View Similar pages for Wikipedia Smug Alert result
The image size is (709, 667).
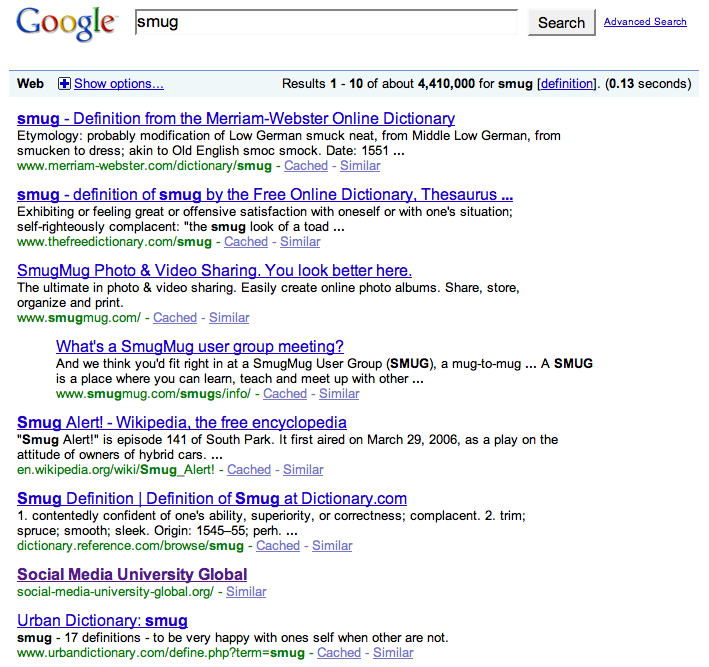303,470
